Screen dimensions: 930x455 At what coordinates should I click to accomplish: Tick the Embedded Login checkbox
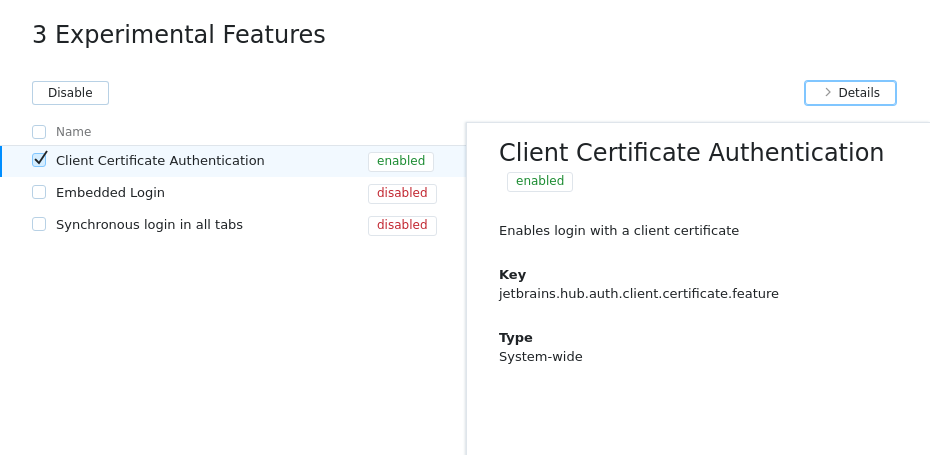point(39,192)
